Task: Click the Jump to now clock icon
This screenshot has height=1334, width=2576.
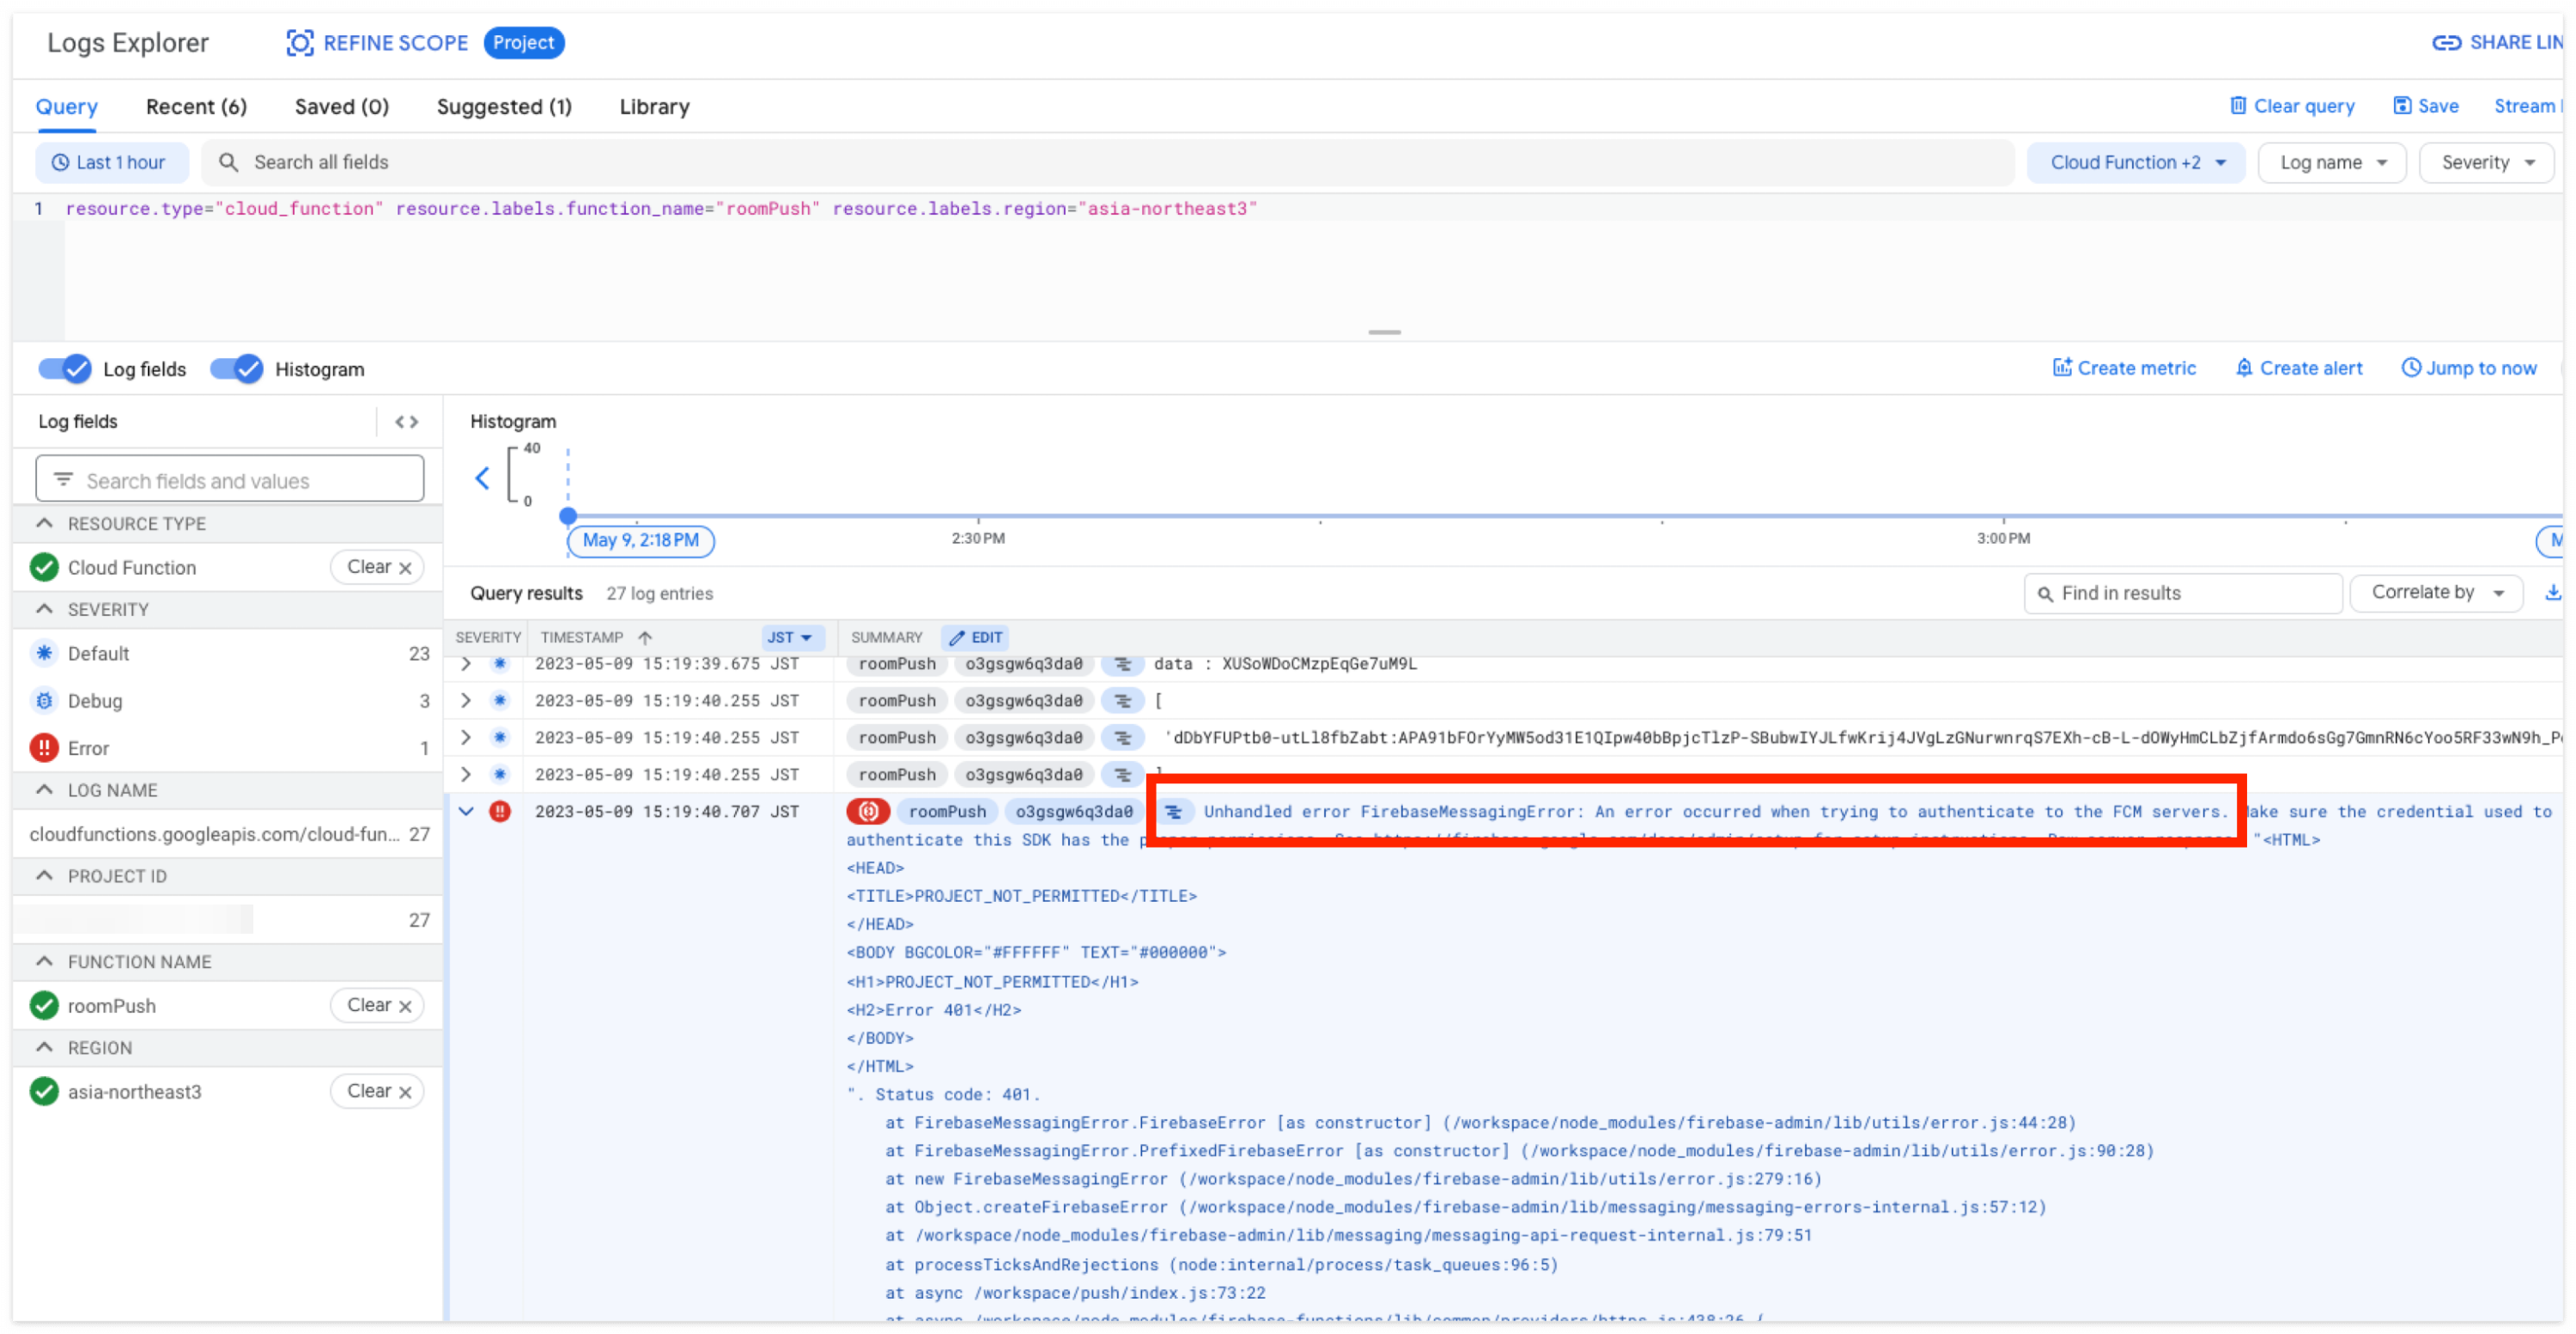Action: [x=2410, y=368]
